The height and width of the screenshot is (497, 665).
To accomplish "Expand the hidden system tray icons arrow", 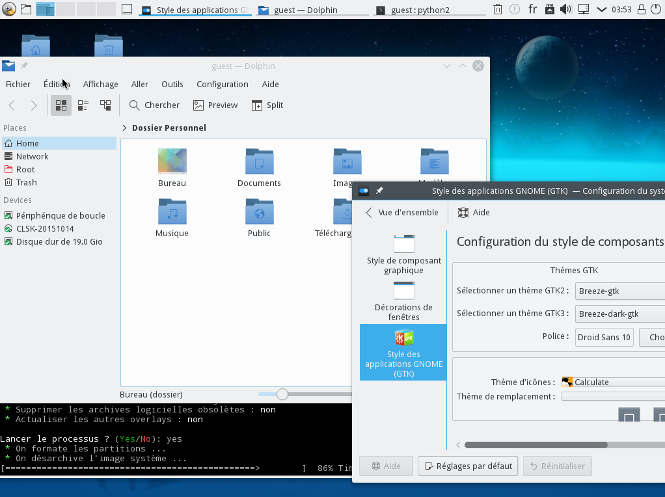I will click(x=601, y=9).
